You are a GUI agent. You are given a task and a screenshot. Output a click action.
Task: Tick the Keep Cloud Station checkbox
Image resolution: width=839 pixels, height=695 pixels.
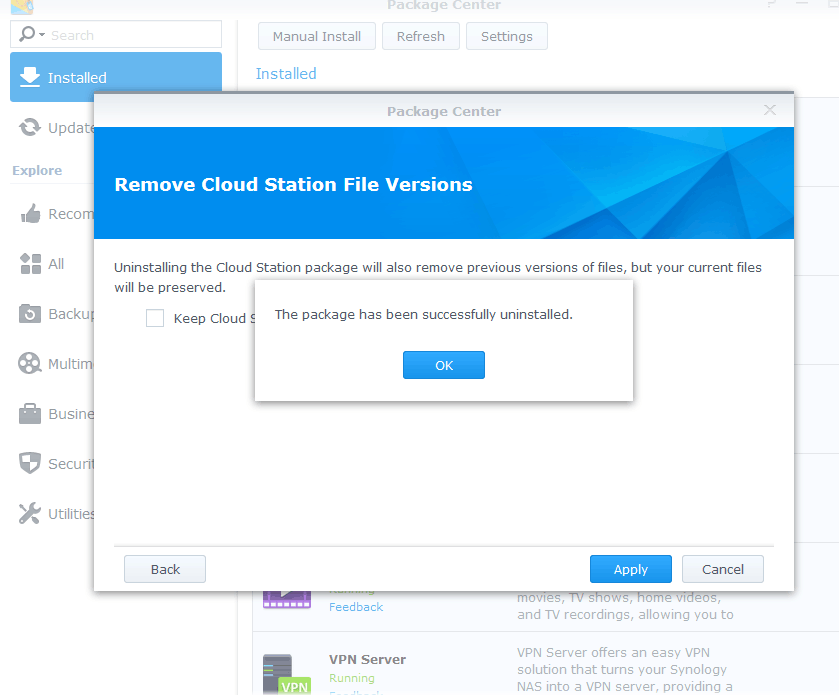155,318
